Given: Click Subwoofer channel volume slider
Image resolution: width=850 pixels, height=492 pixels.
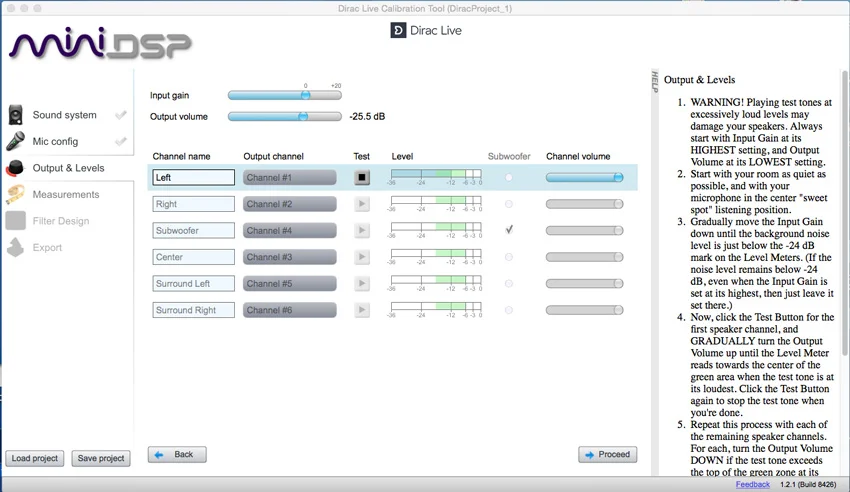Looking at the screenshot, I should pyautogui.click(x=584, y=230).
